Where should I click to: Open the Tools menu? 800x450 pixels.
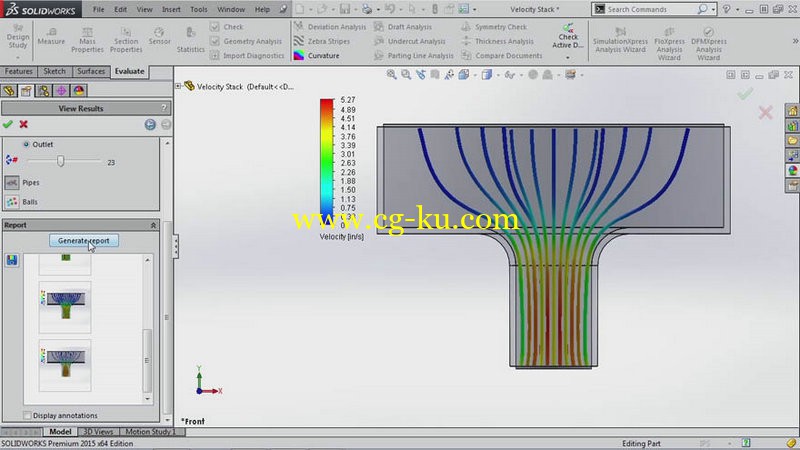pyautogui.click(x=198, y=9)
